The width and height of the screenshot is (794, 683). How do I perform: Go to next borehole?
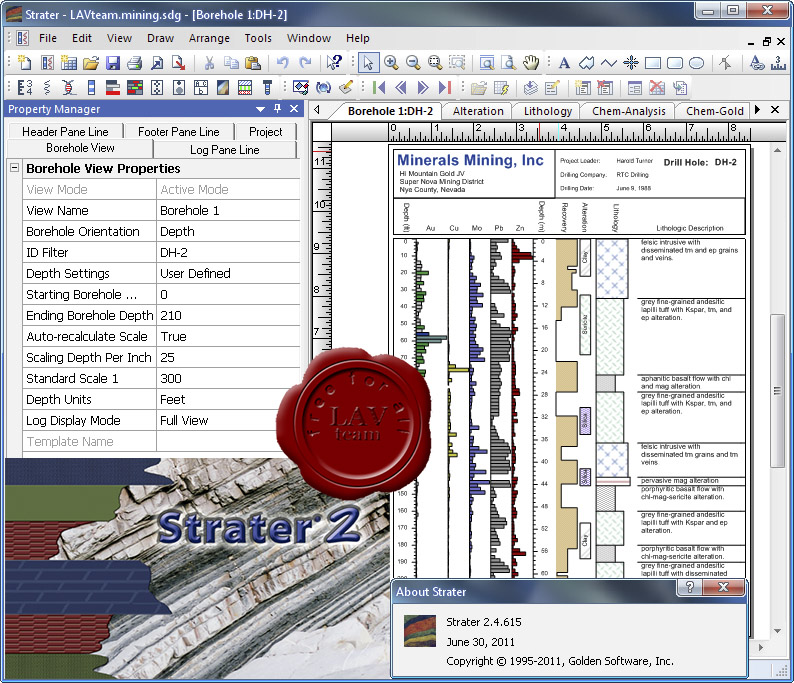coord(422,88)
